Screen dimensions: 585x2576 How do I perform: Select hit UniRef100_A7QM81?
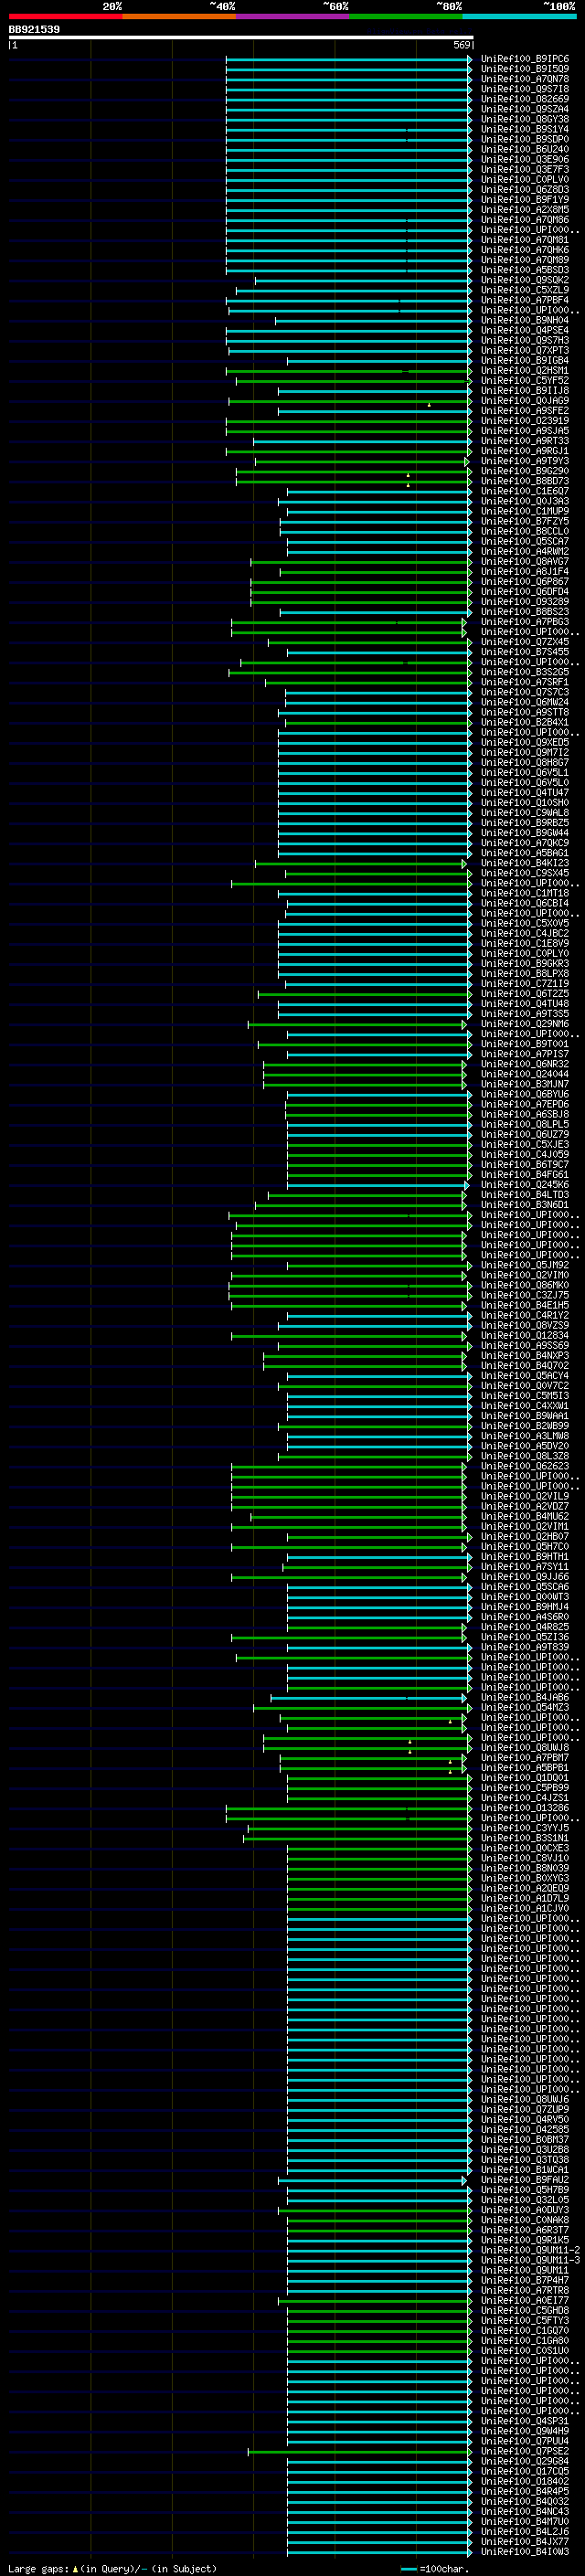(524, 240)
